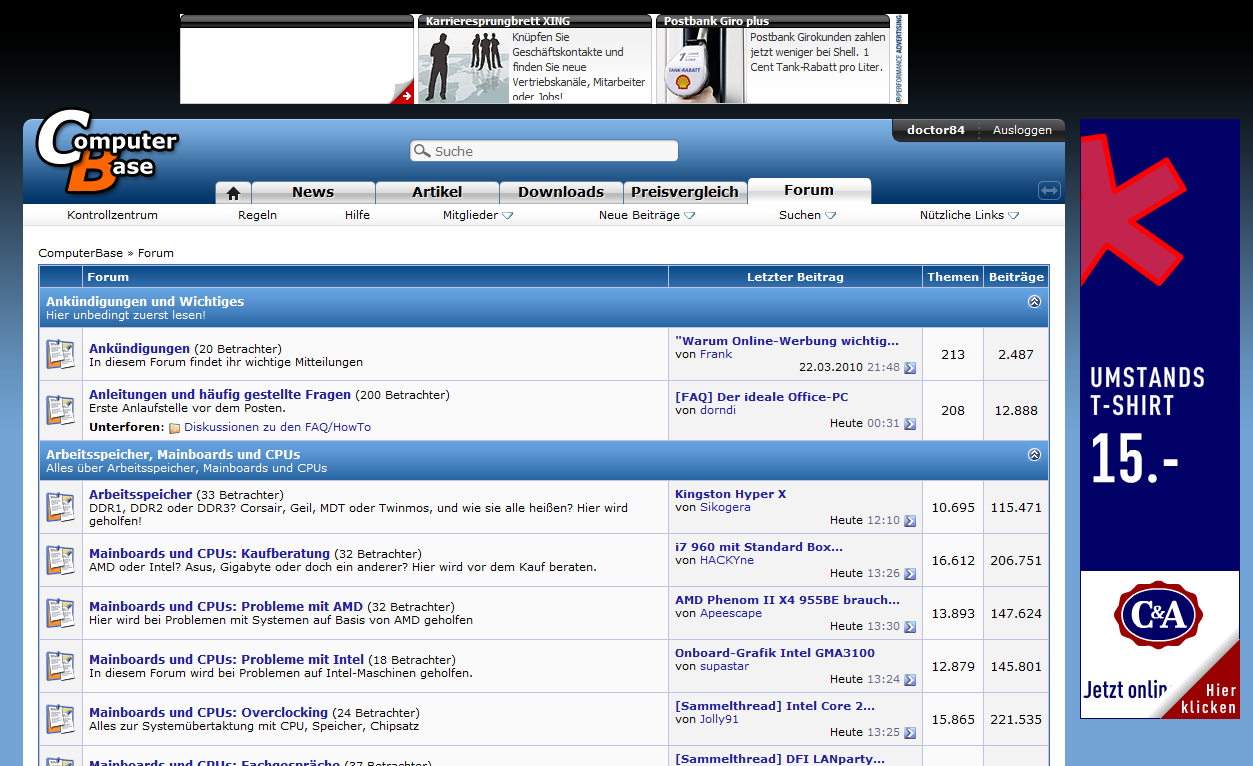The width and height of the screenshot is (1253, 766).
Task: Click the subforum folder icon for FAQ/HowTo
Action: click(x=175, y=428)
